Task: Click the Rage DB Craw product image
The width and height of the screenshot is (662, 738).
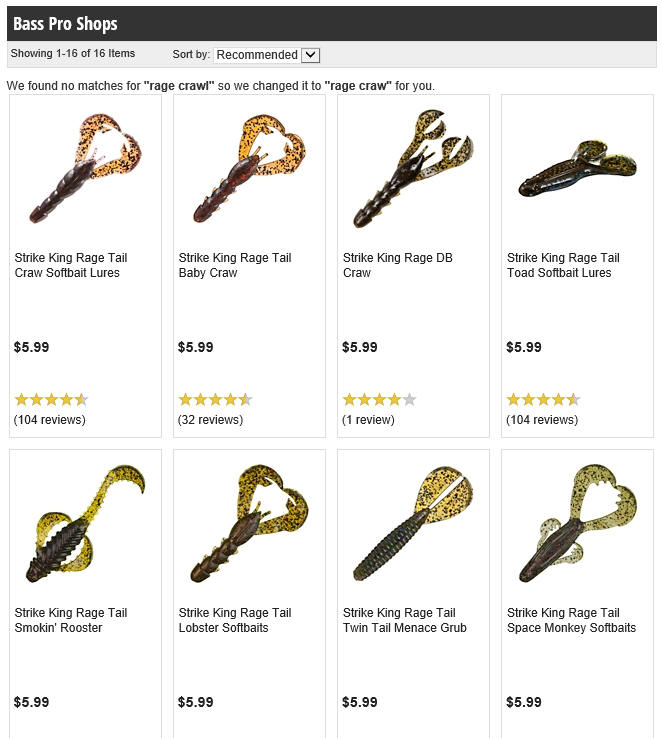Action: (x=413, y=169)
